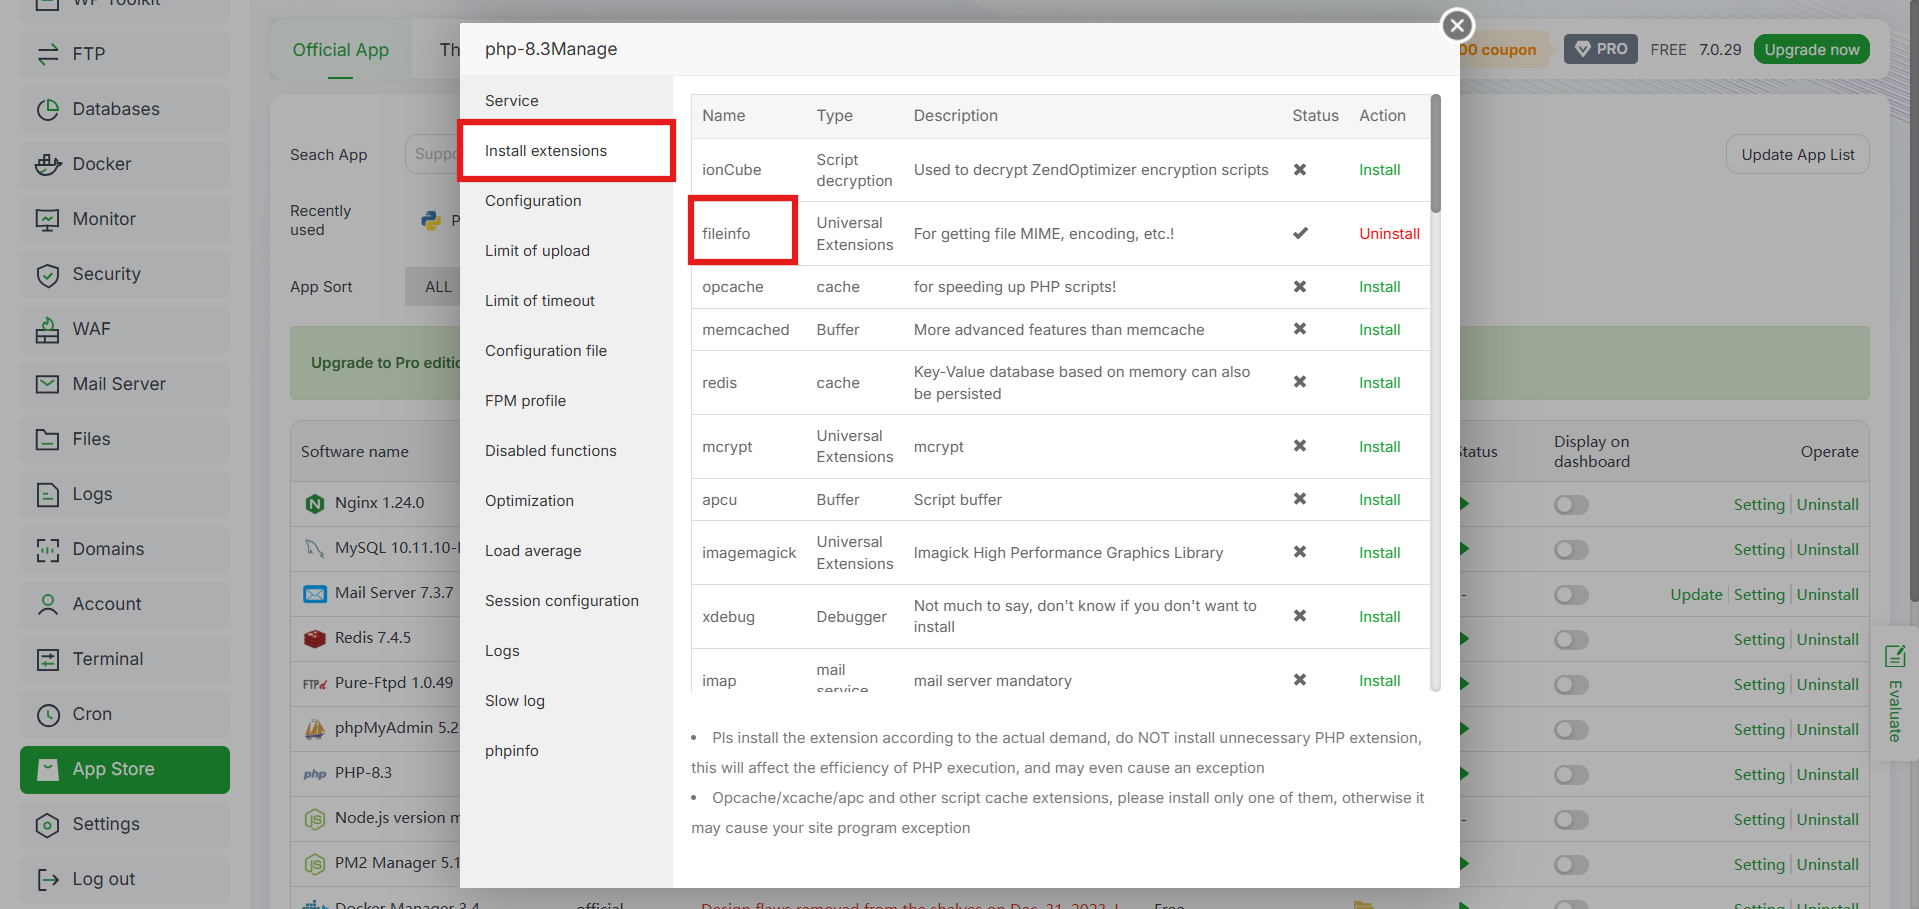Open the Terminal sidebar icon
Viewport: 1919px width, 909px height.
[48, 659]
